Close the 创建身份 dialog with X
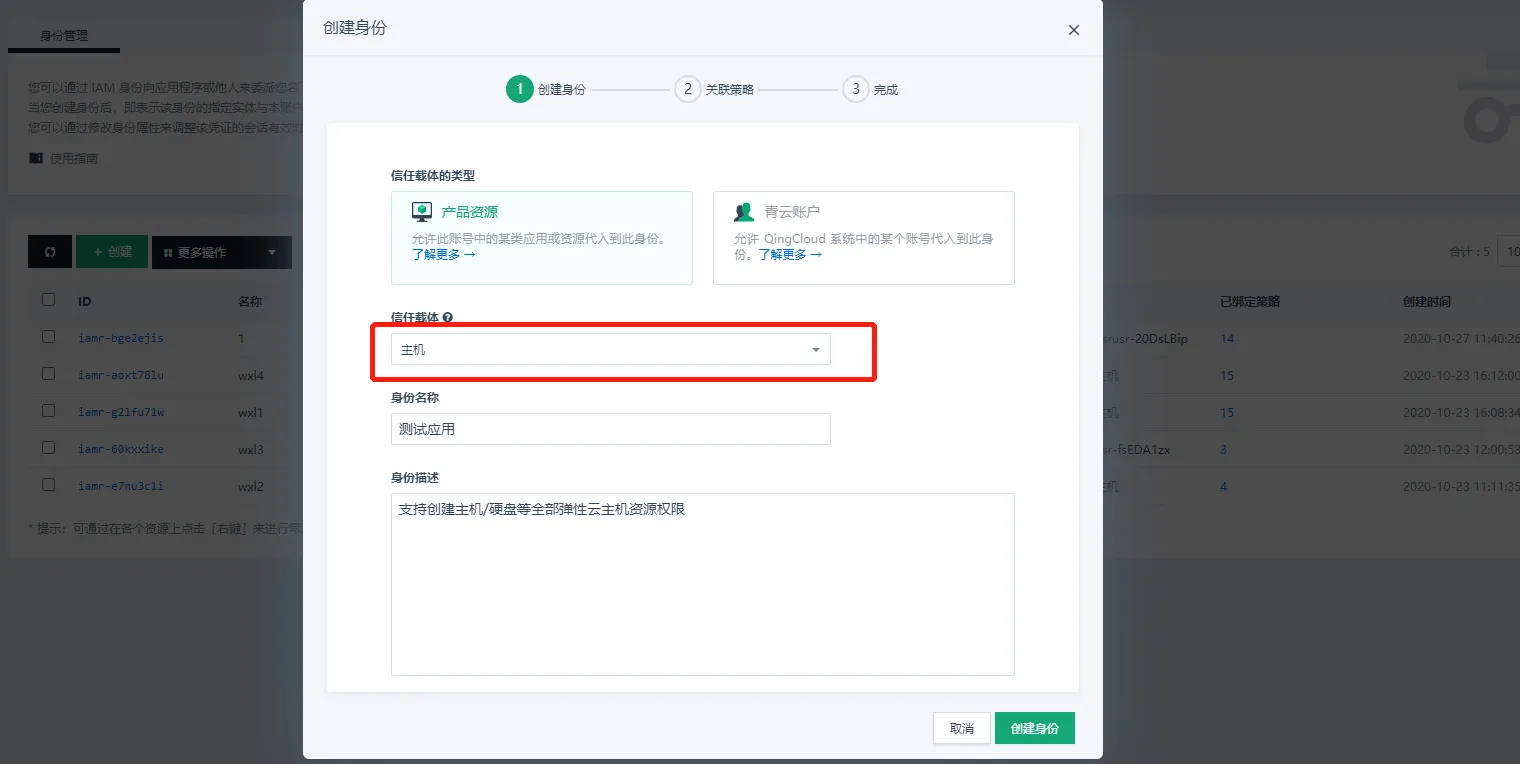 (x=1074, y=30)
